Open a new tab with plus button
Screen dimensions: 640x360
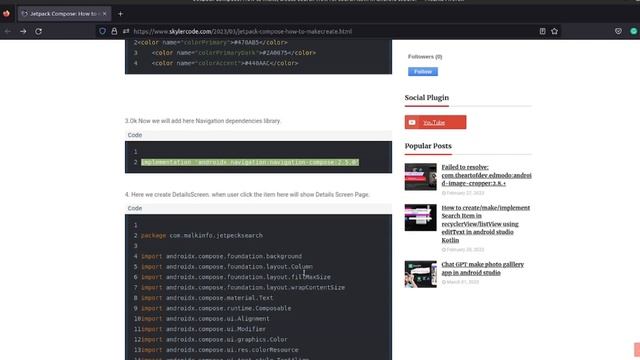[x=120, y=14]
